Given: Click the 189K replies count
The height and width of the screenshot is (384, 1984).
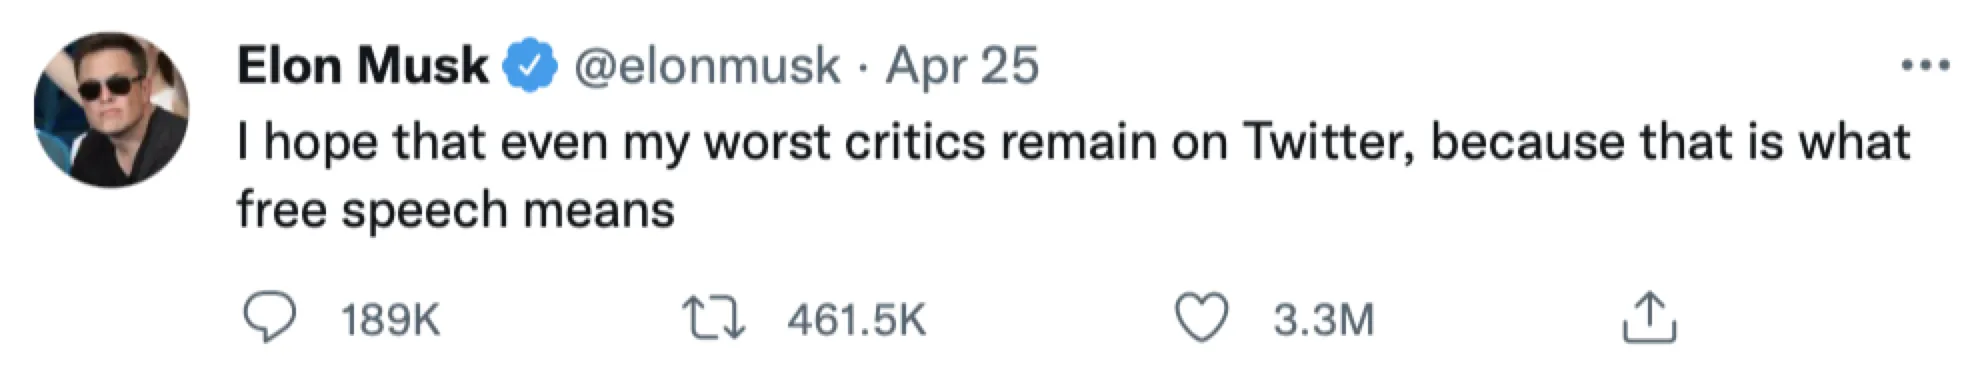Looking at the screenshot, I should pos(390,320).
